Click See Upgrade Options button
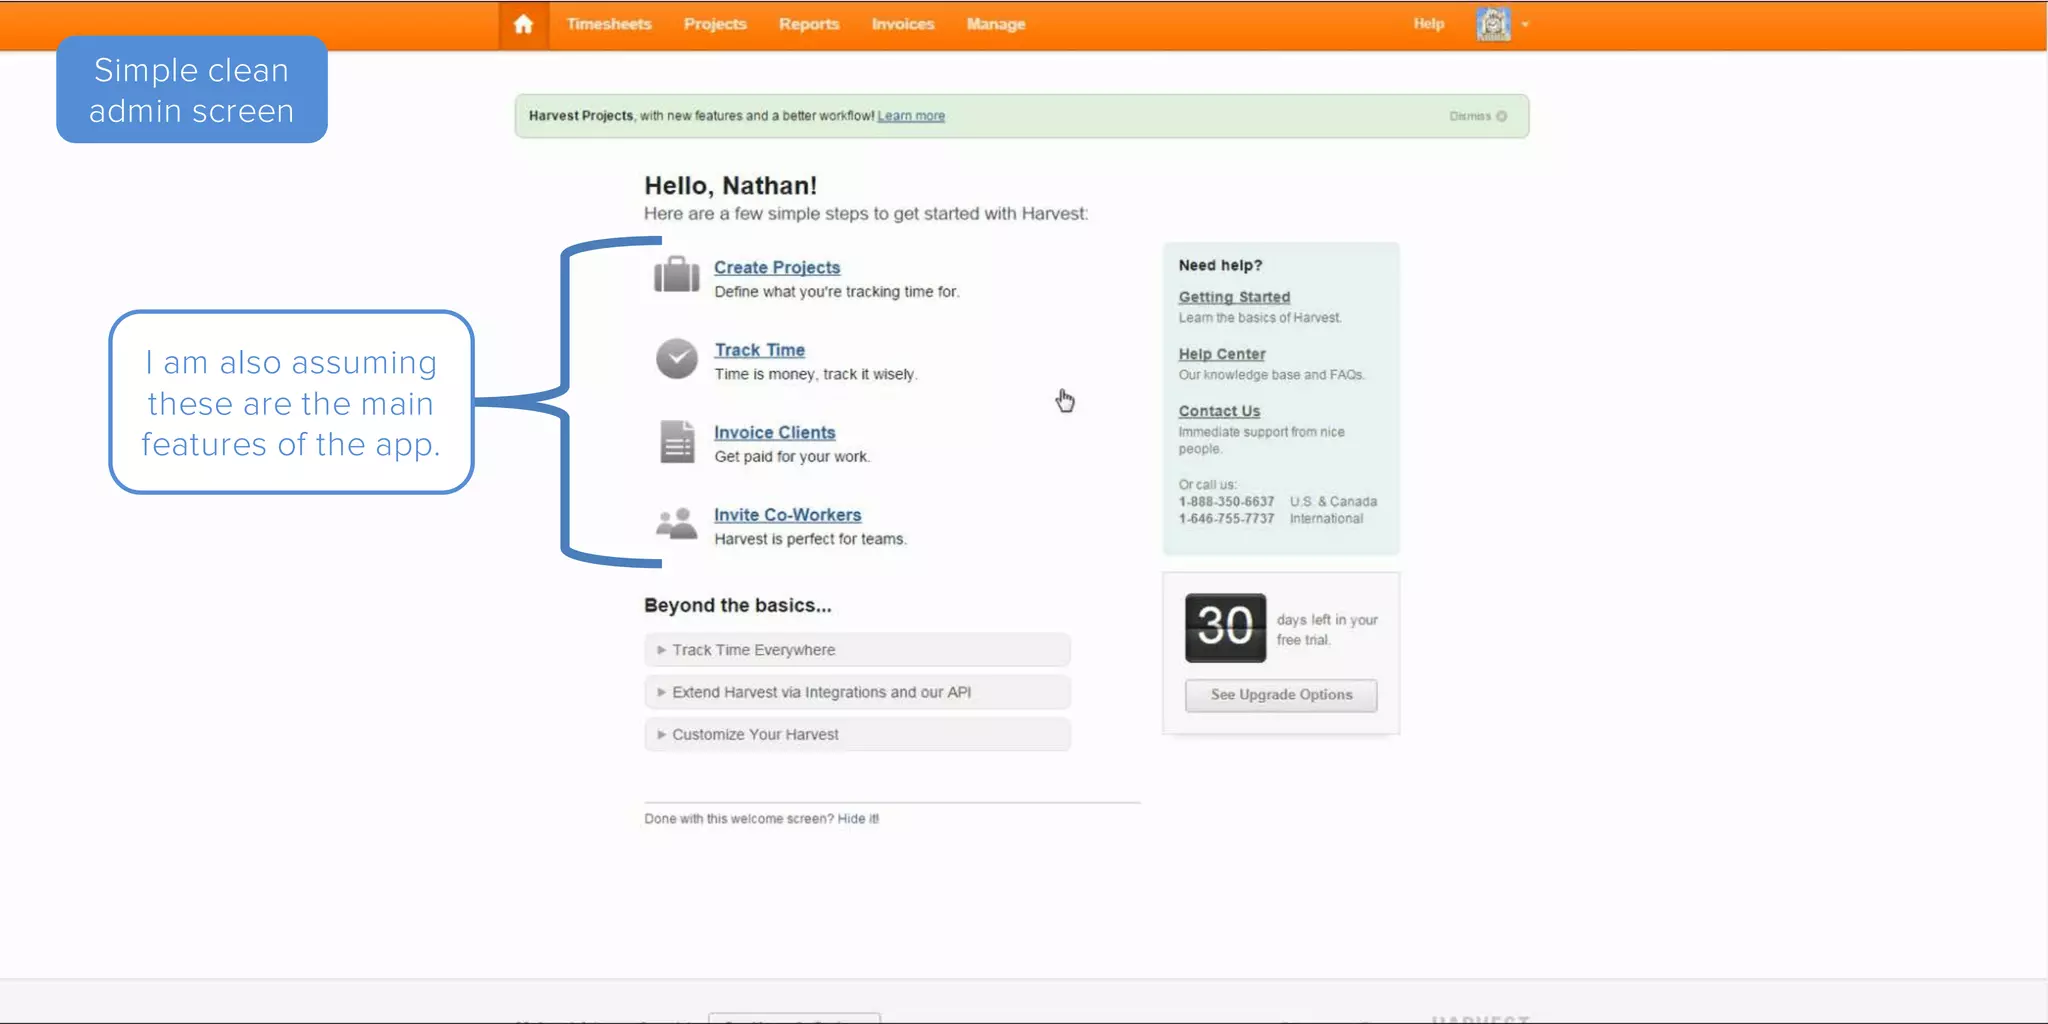2048x1024 pixels. coord(1281,695)
